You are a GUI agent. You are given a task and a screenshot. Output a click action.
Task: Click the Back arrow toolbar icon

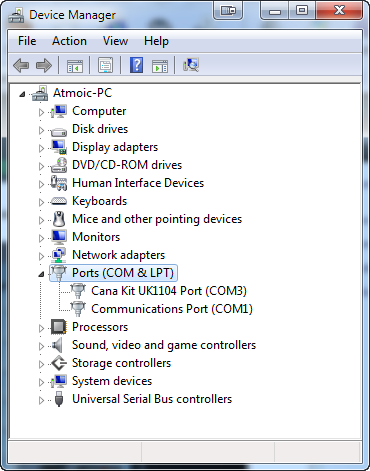click(21, 65)
